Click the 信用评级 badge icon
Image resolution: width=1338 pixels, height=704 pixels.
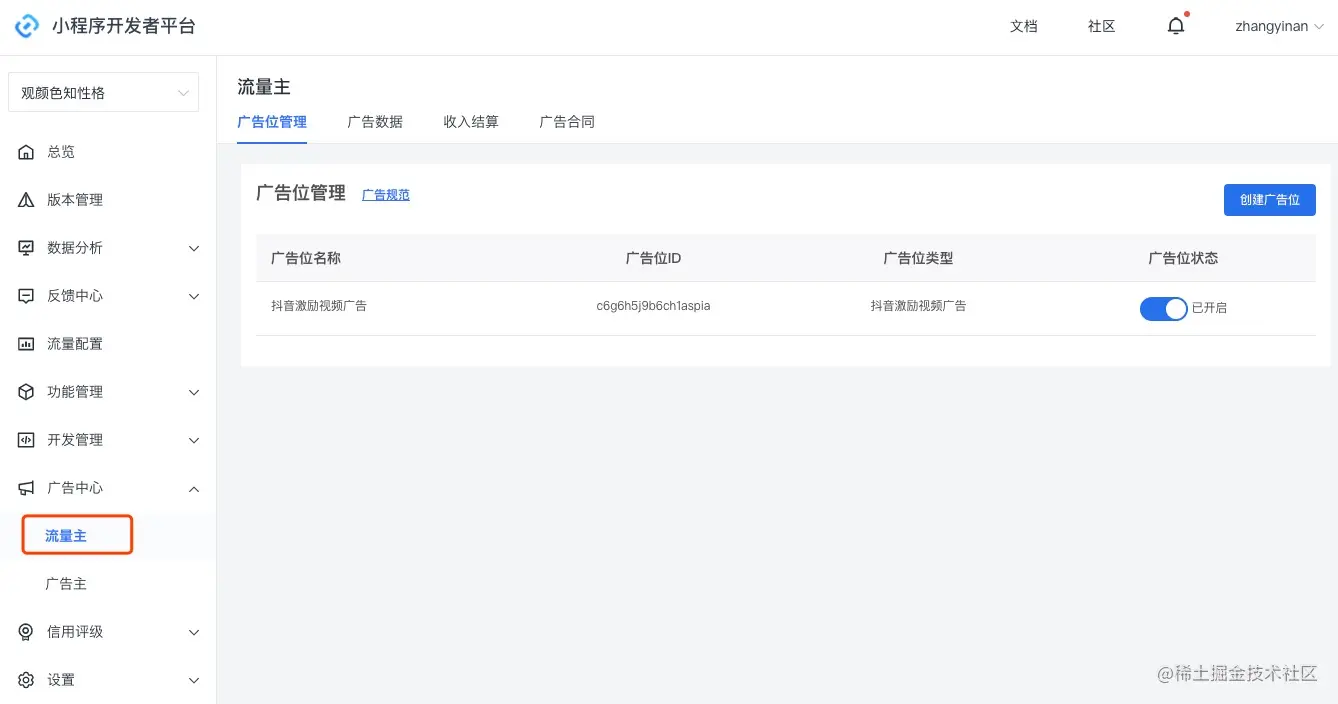point(27,632)
